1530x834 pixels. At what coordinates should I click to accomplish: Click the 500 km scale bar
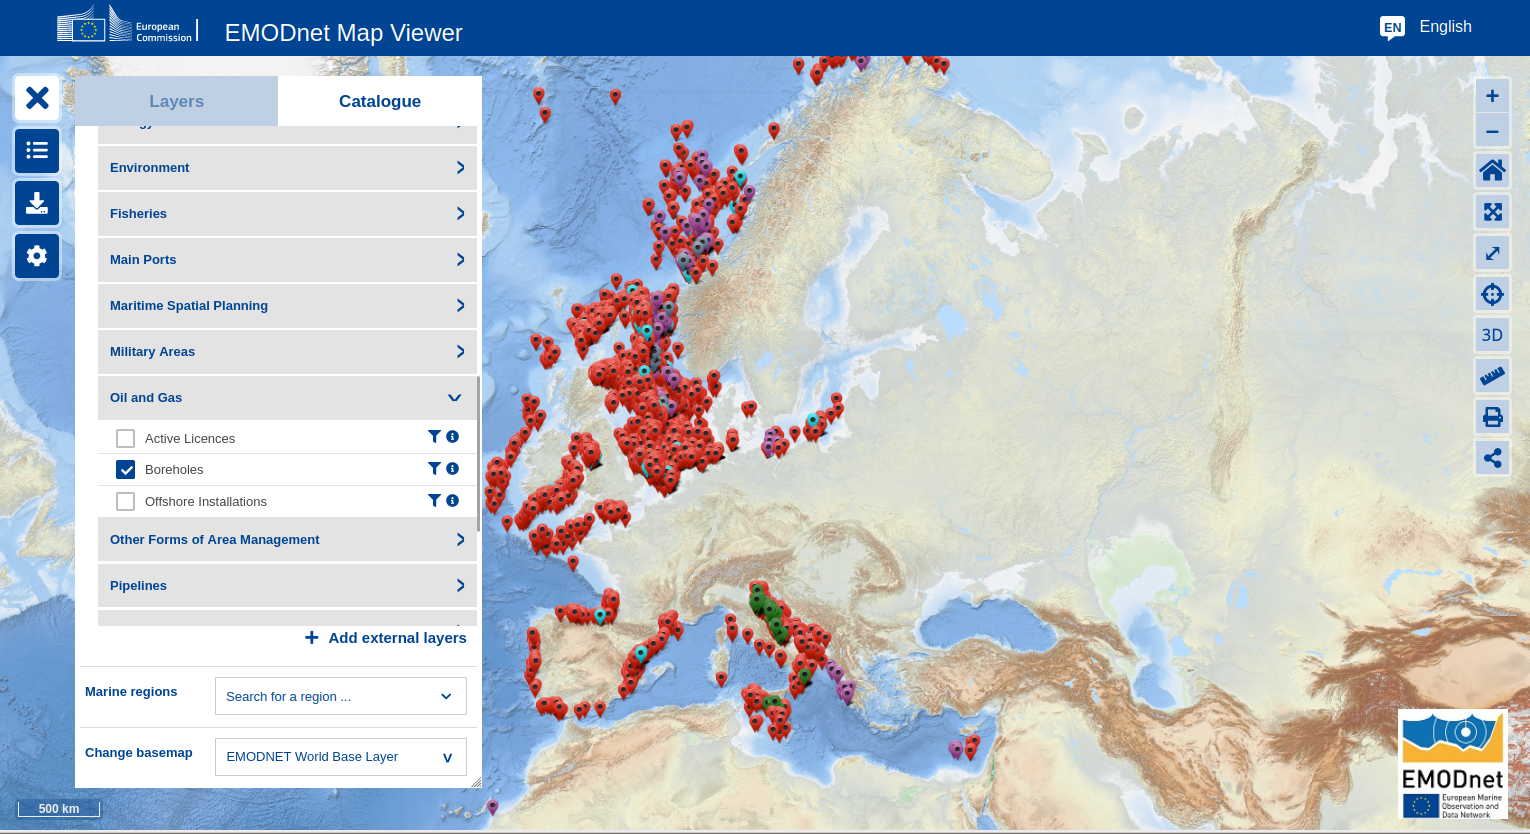tap(59, 808)
